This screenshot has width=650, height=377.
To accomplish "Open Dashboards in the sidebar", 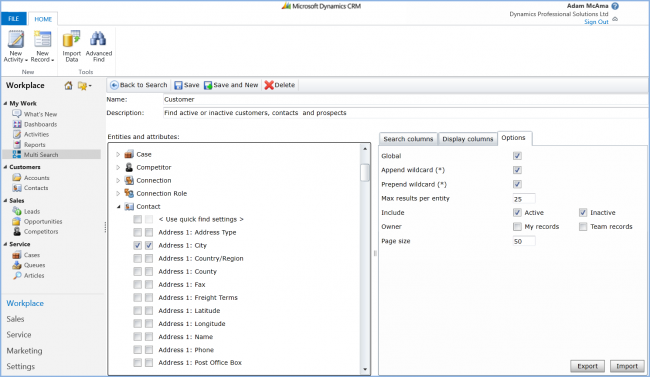I will tap(35, 124).
